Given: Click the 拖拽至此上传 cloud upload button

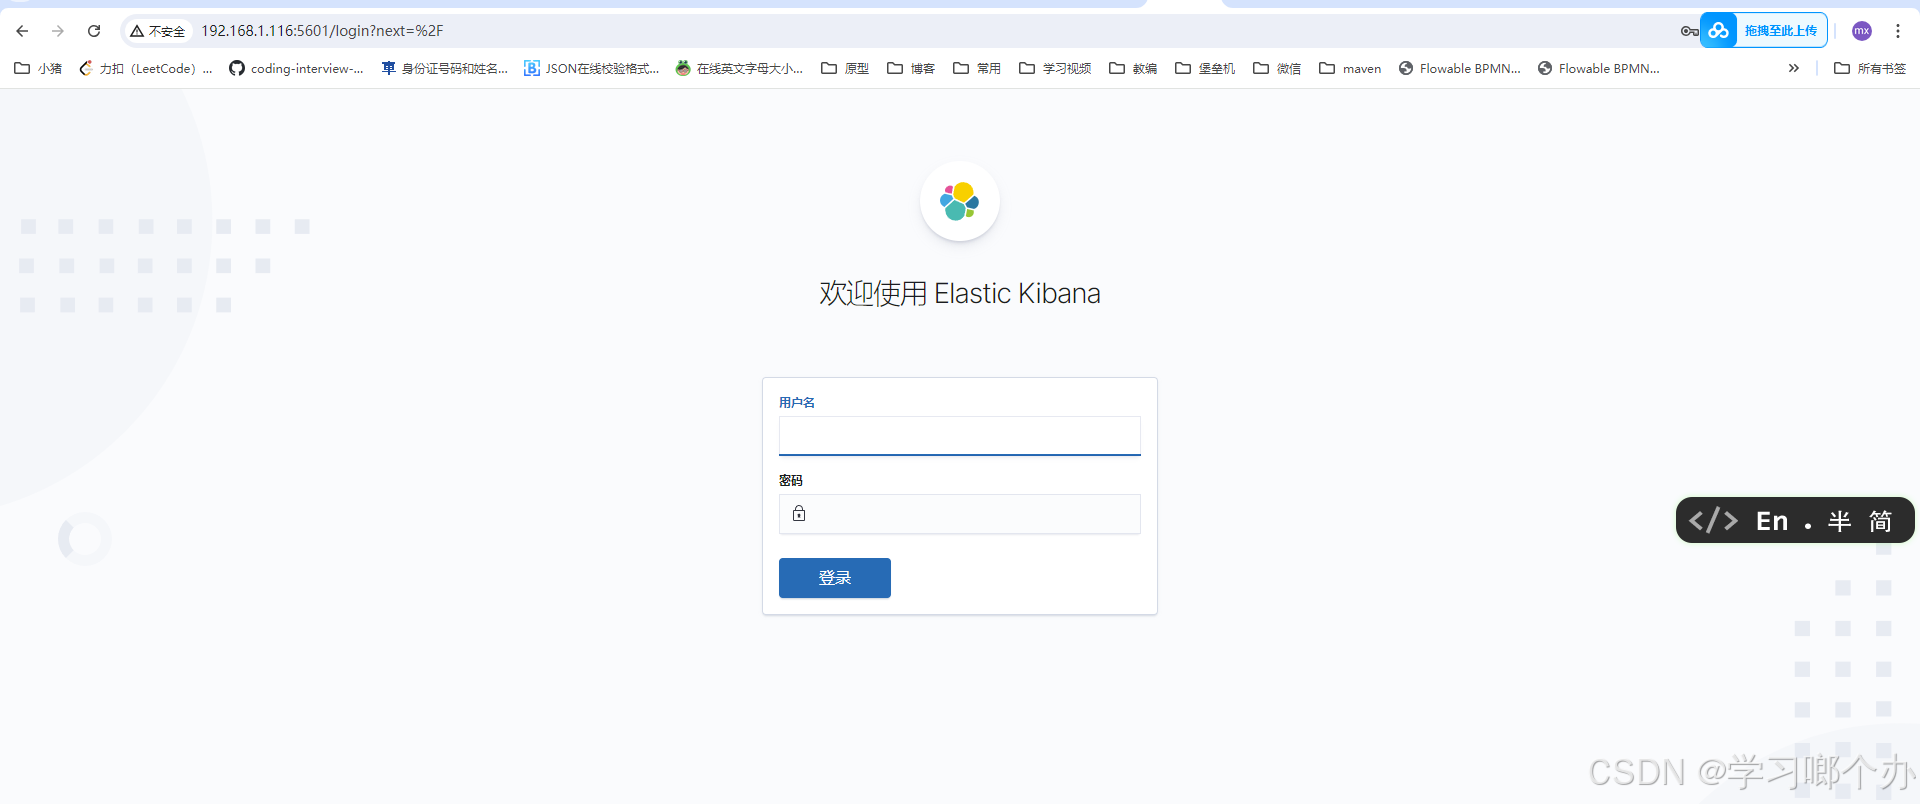Looking at the screenshot, I should coord(1764,30).
